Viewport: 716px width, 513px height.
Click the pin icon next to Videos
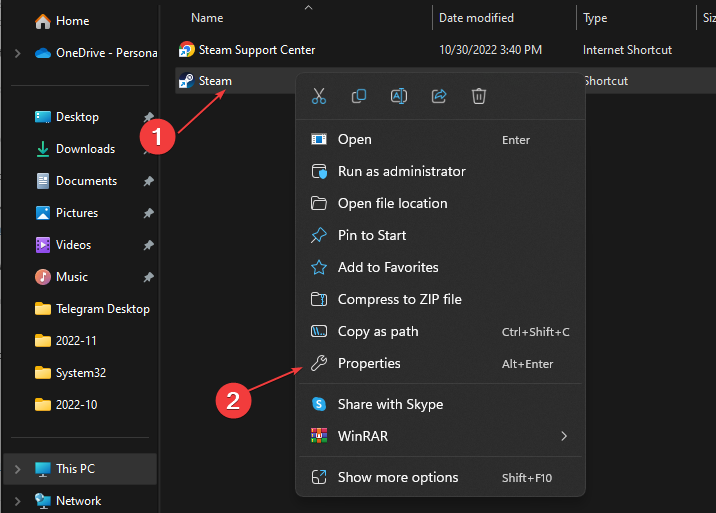148,245
